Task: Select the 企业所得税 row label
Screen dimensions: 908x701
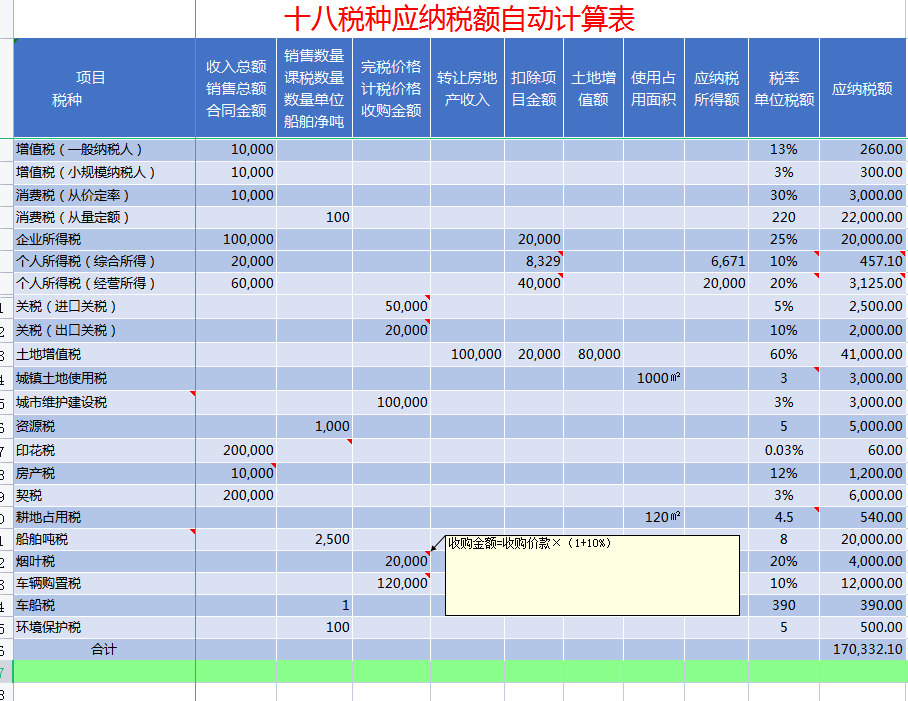Action: pos(104,239)
